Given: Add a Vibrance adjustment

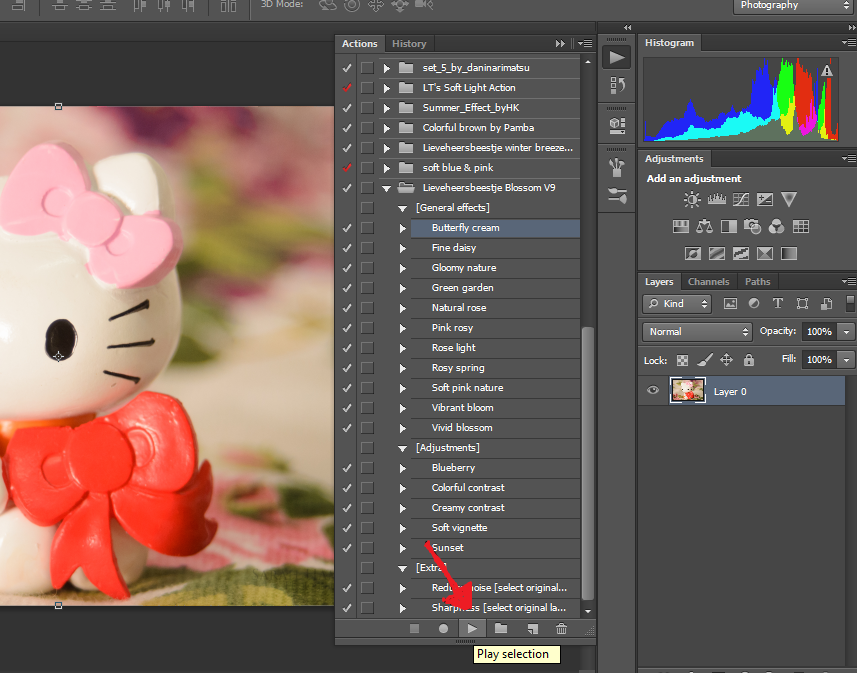Looking at the screenshot, I should coord(789,199).
